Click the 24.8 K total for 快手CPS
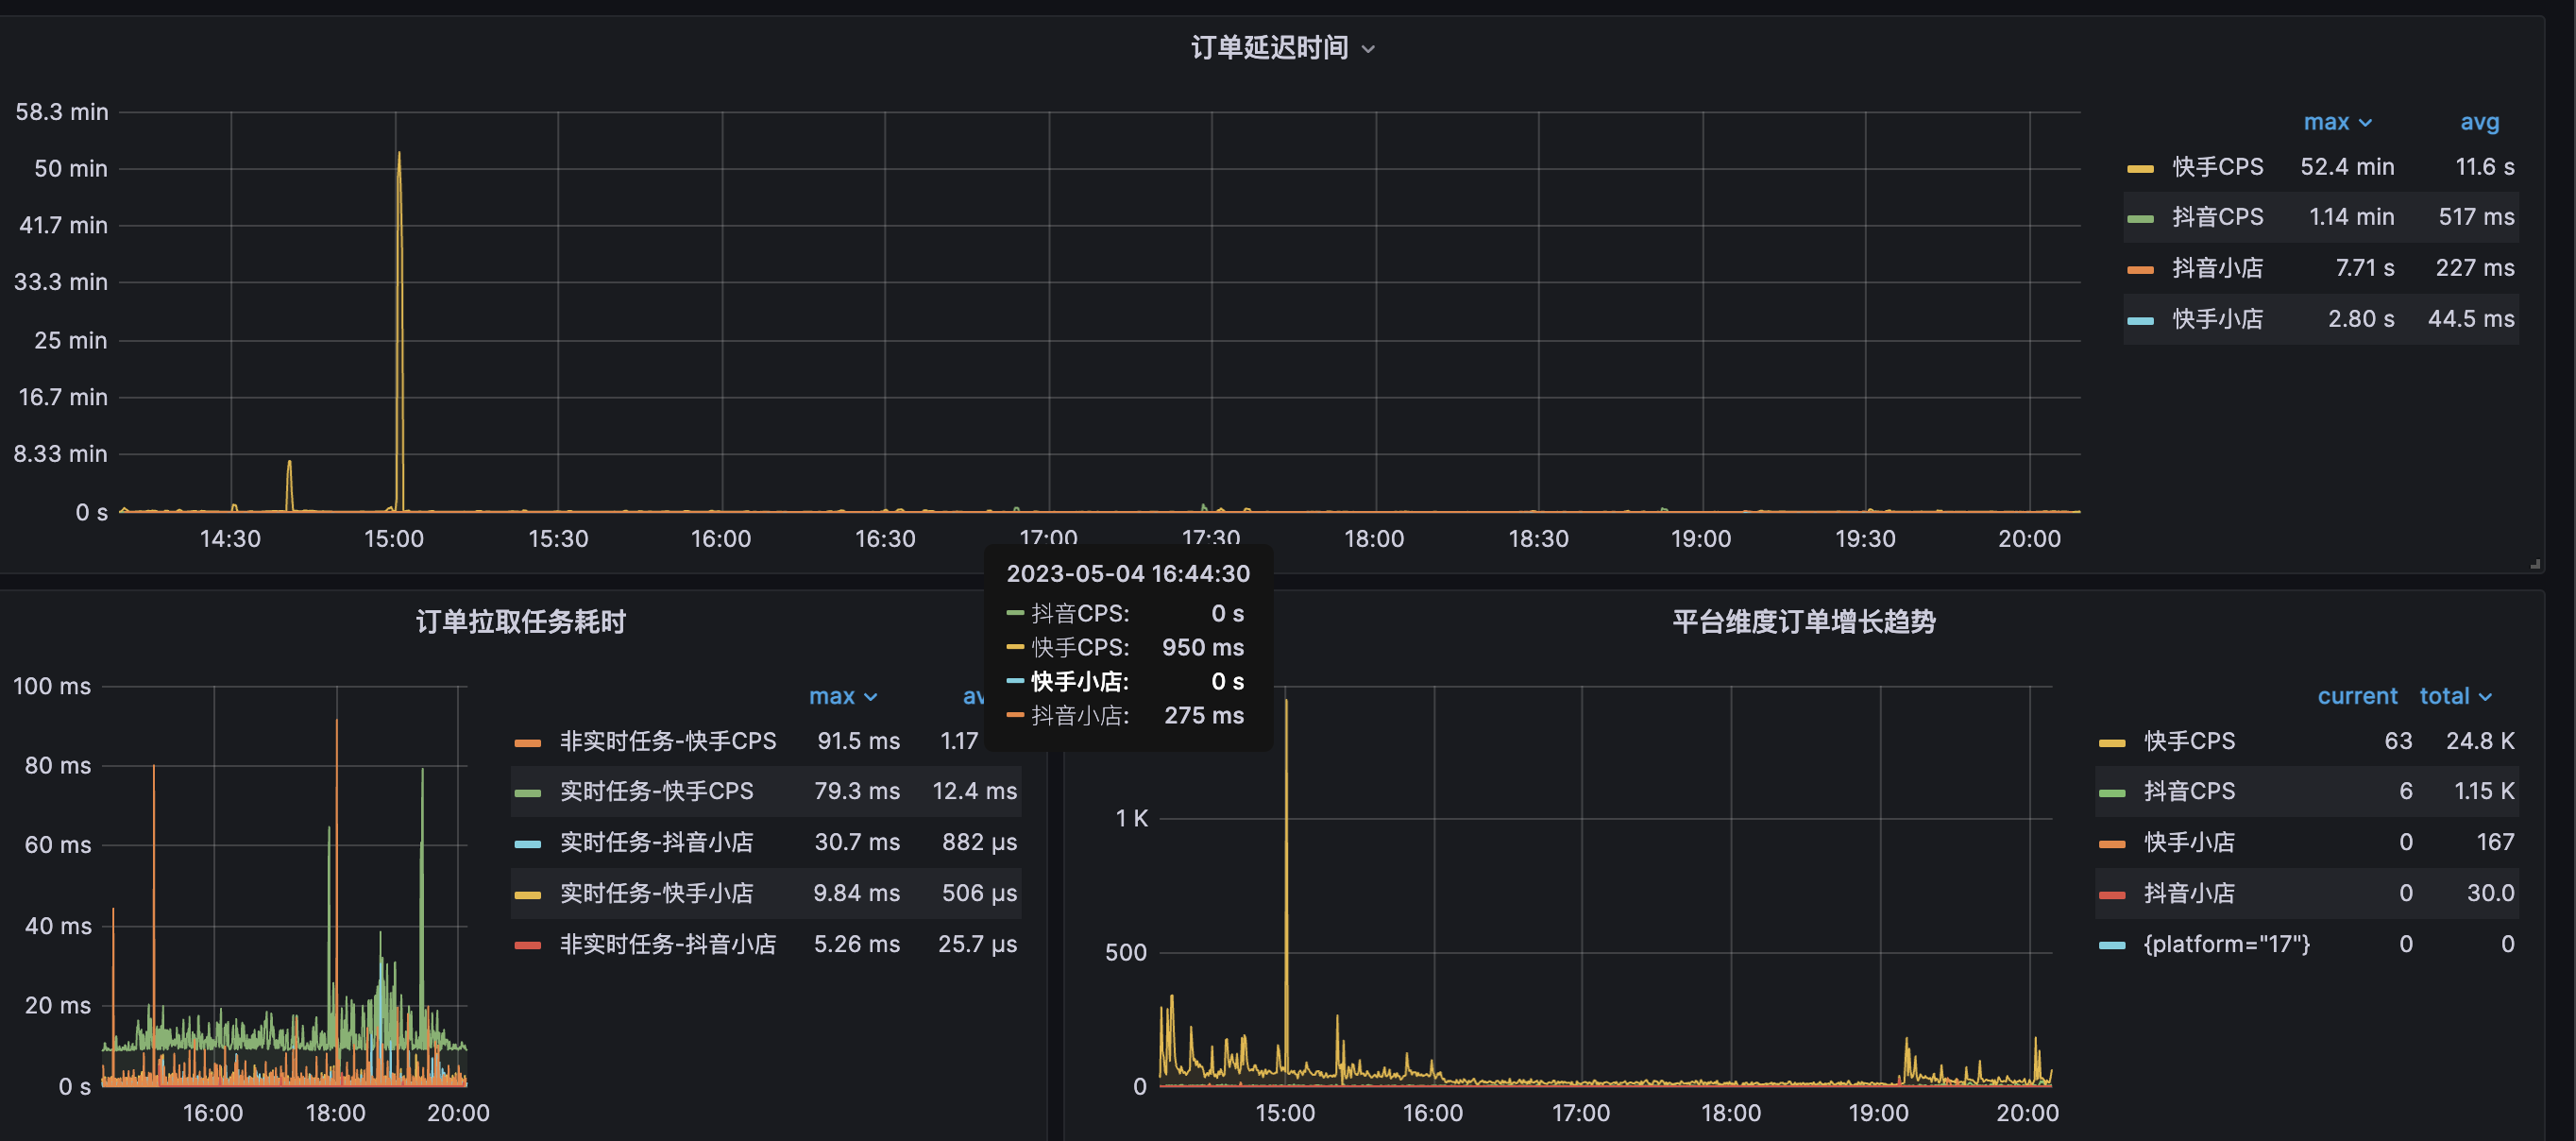The image size is (2576, 1141). point(2480,741)
